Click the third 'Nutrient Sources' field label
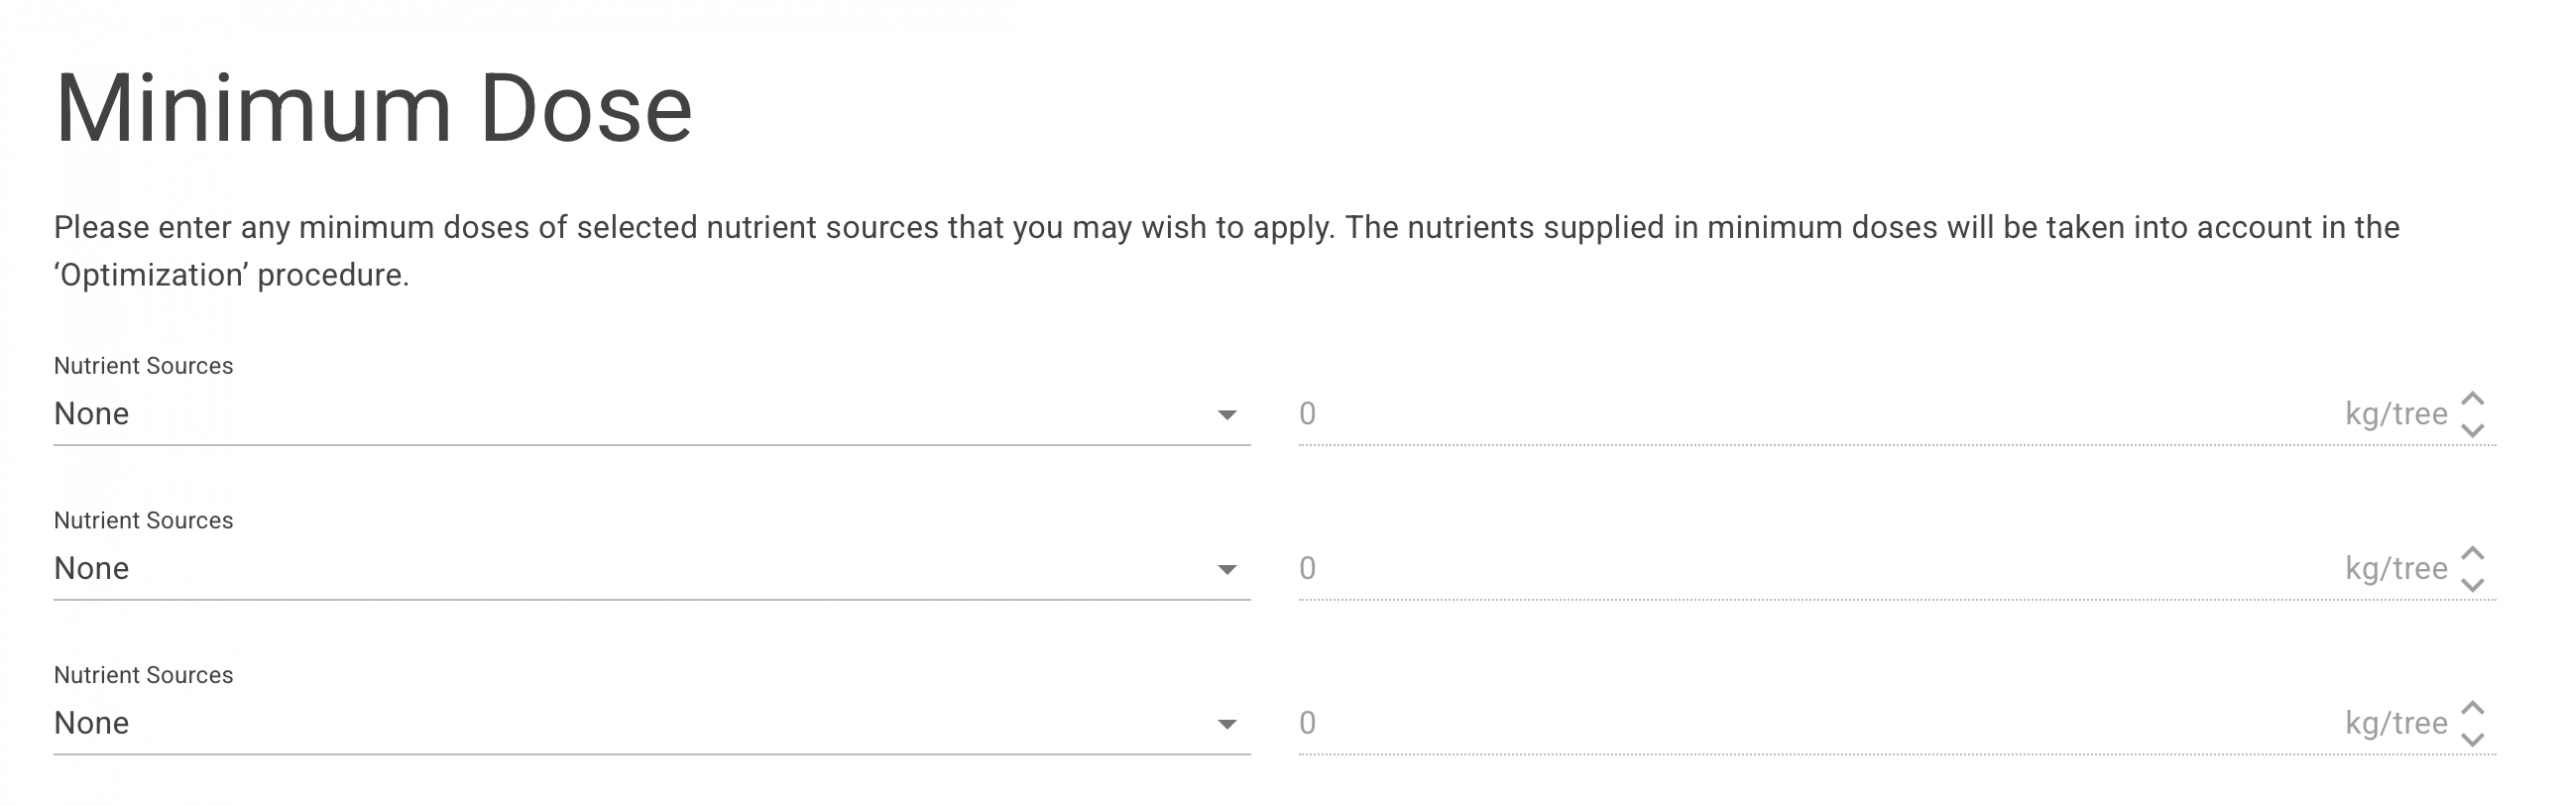Image resolution: width=2560 pixels, height=805 pixels. (x=143, y=675)
